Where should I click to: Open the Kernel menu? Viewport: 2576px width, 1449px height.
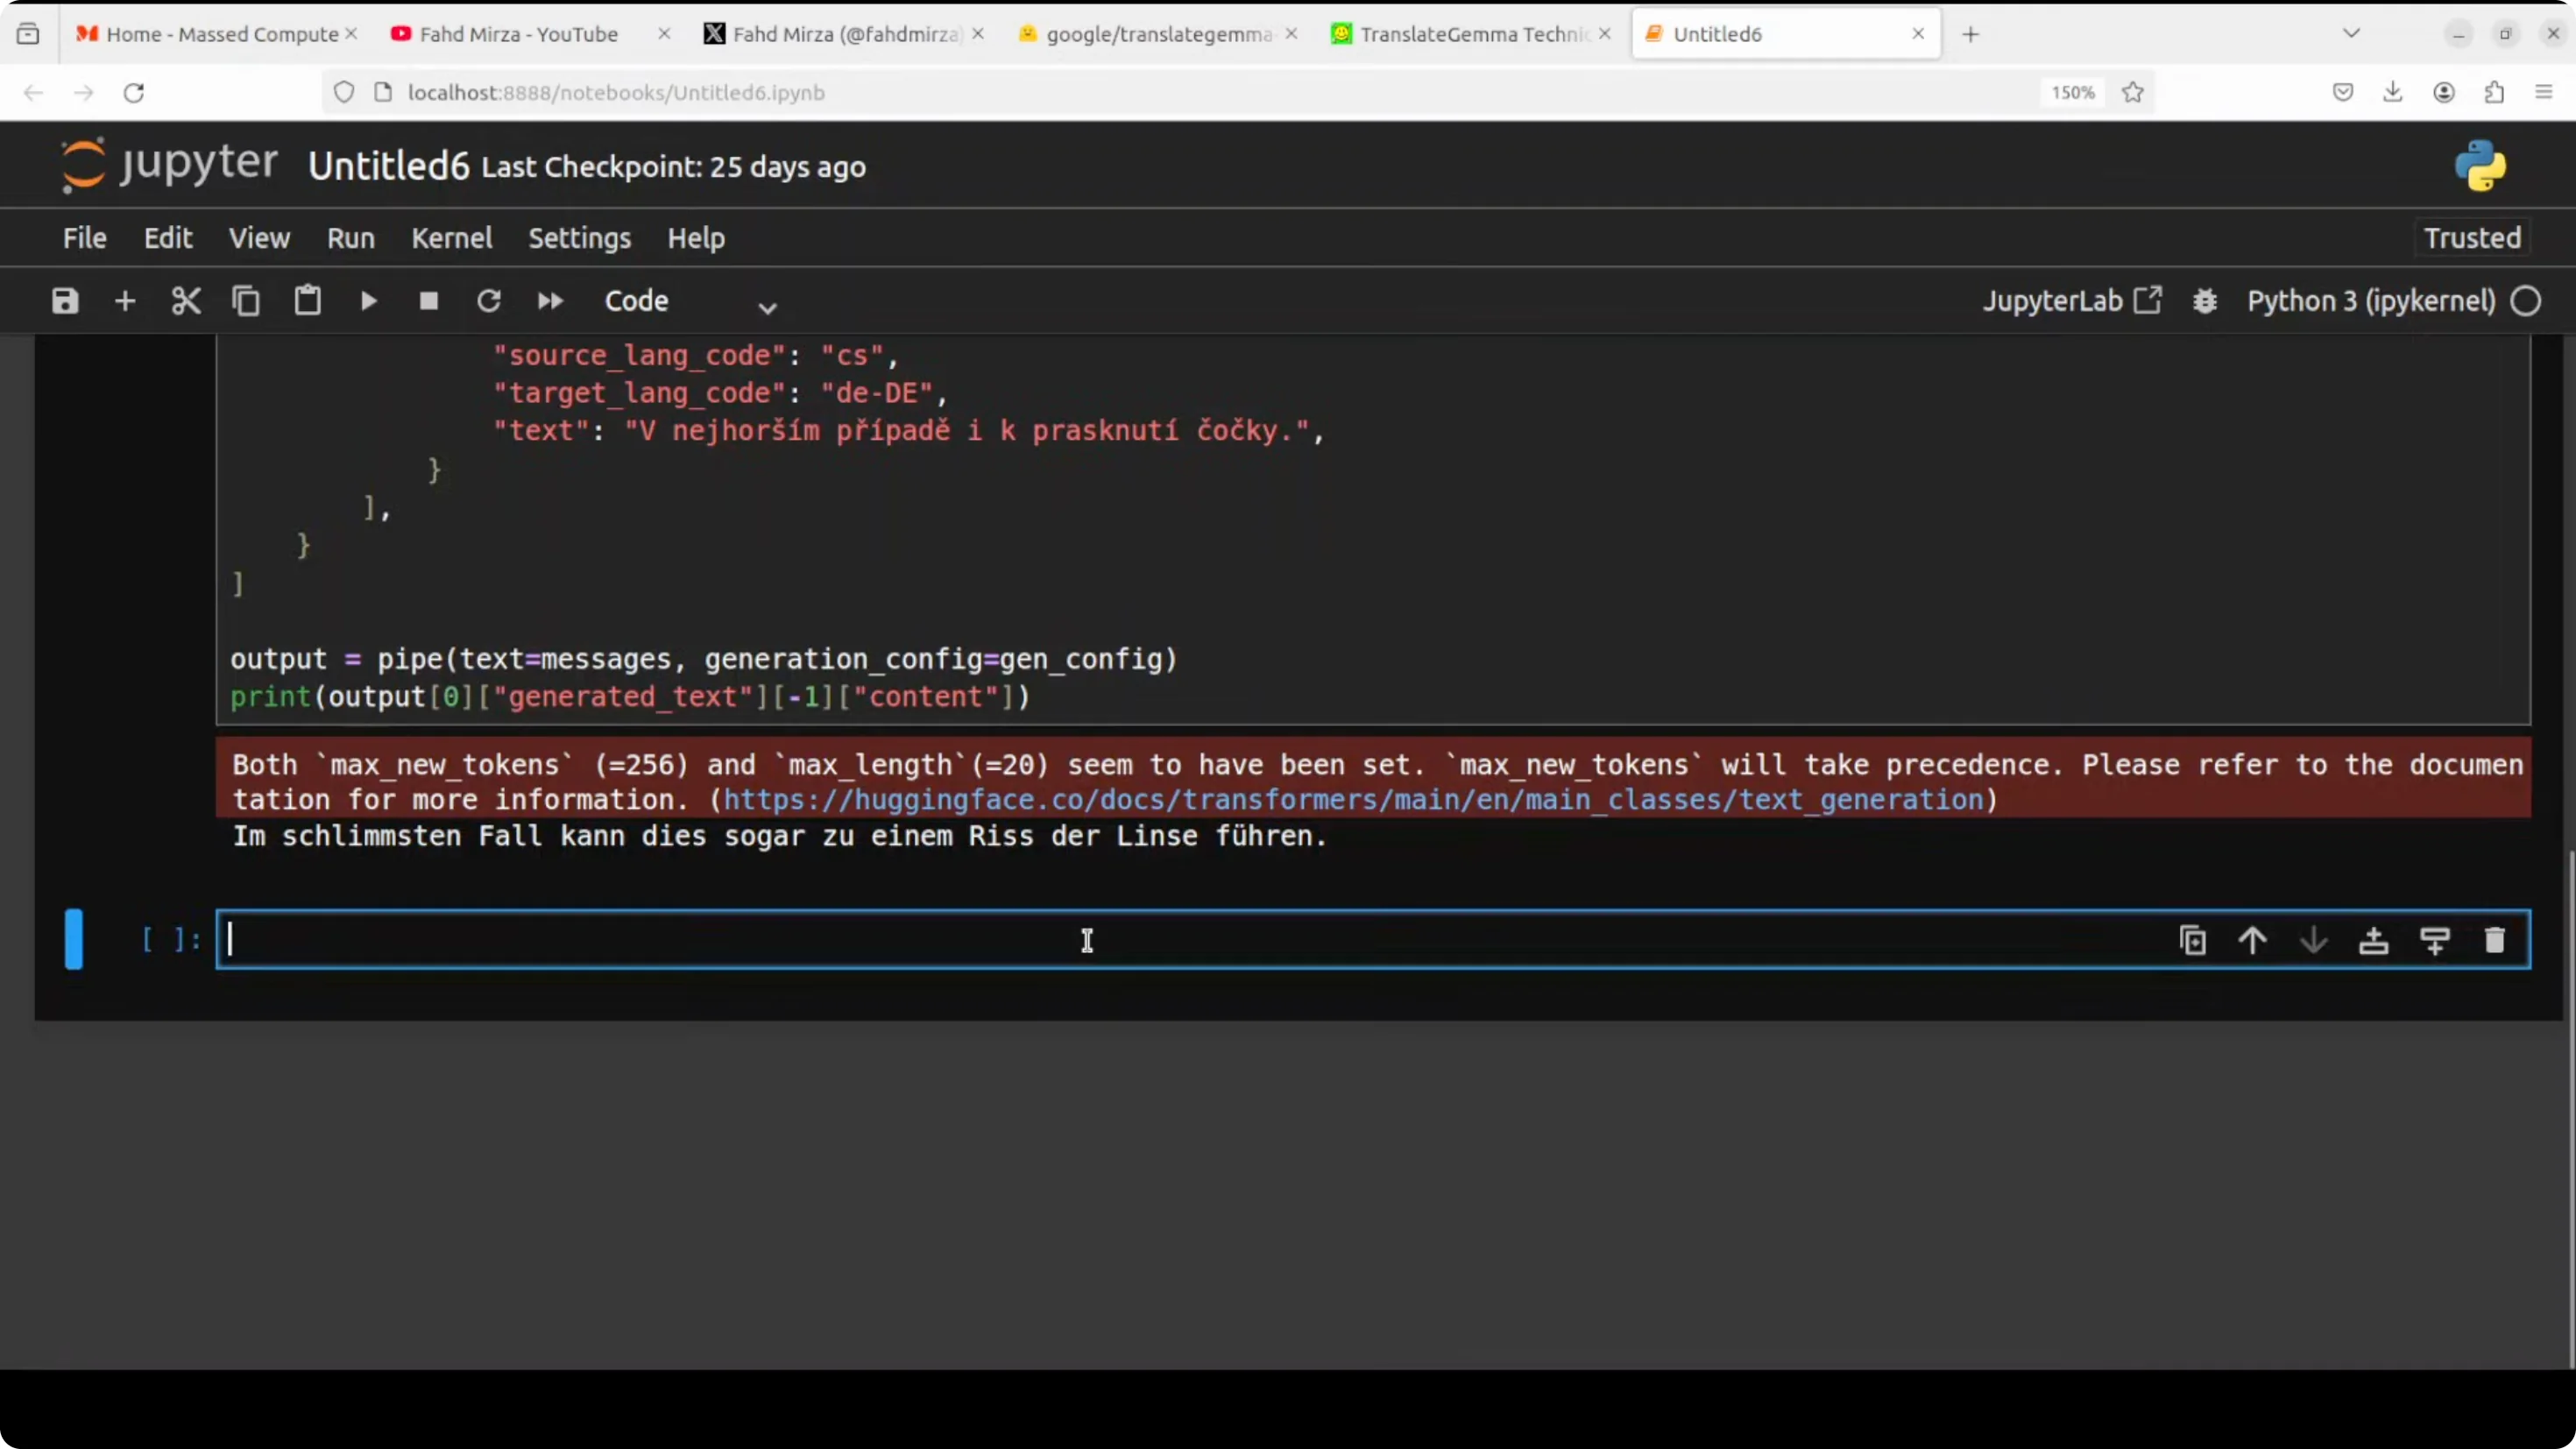tap(452, 238)
